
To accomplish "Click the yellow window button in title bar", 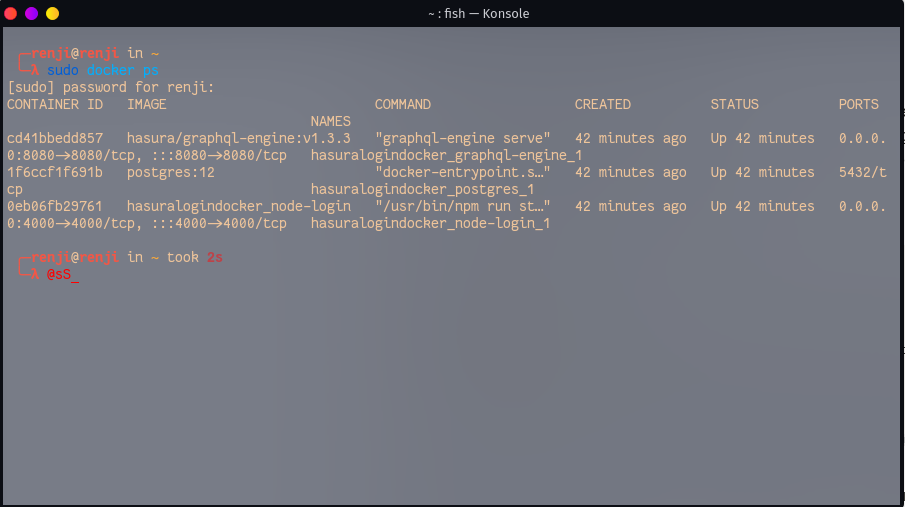I will (x=52, y=13).
